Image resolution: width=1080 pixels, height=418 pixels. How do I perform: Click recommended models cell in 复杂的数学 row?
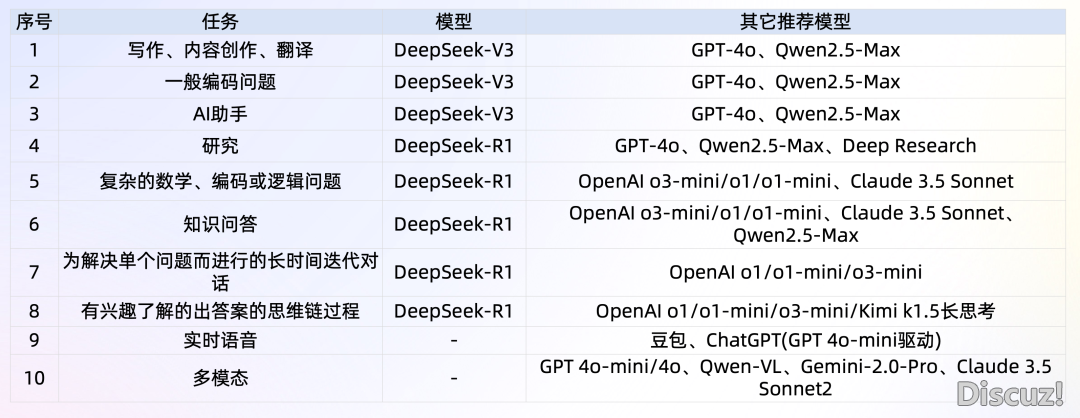pyautogui.click(x=796, y=181)
